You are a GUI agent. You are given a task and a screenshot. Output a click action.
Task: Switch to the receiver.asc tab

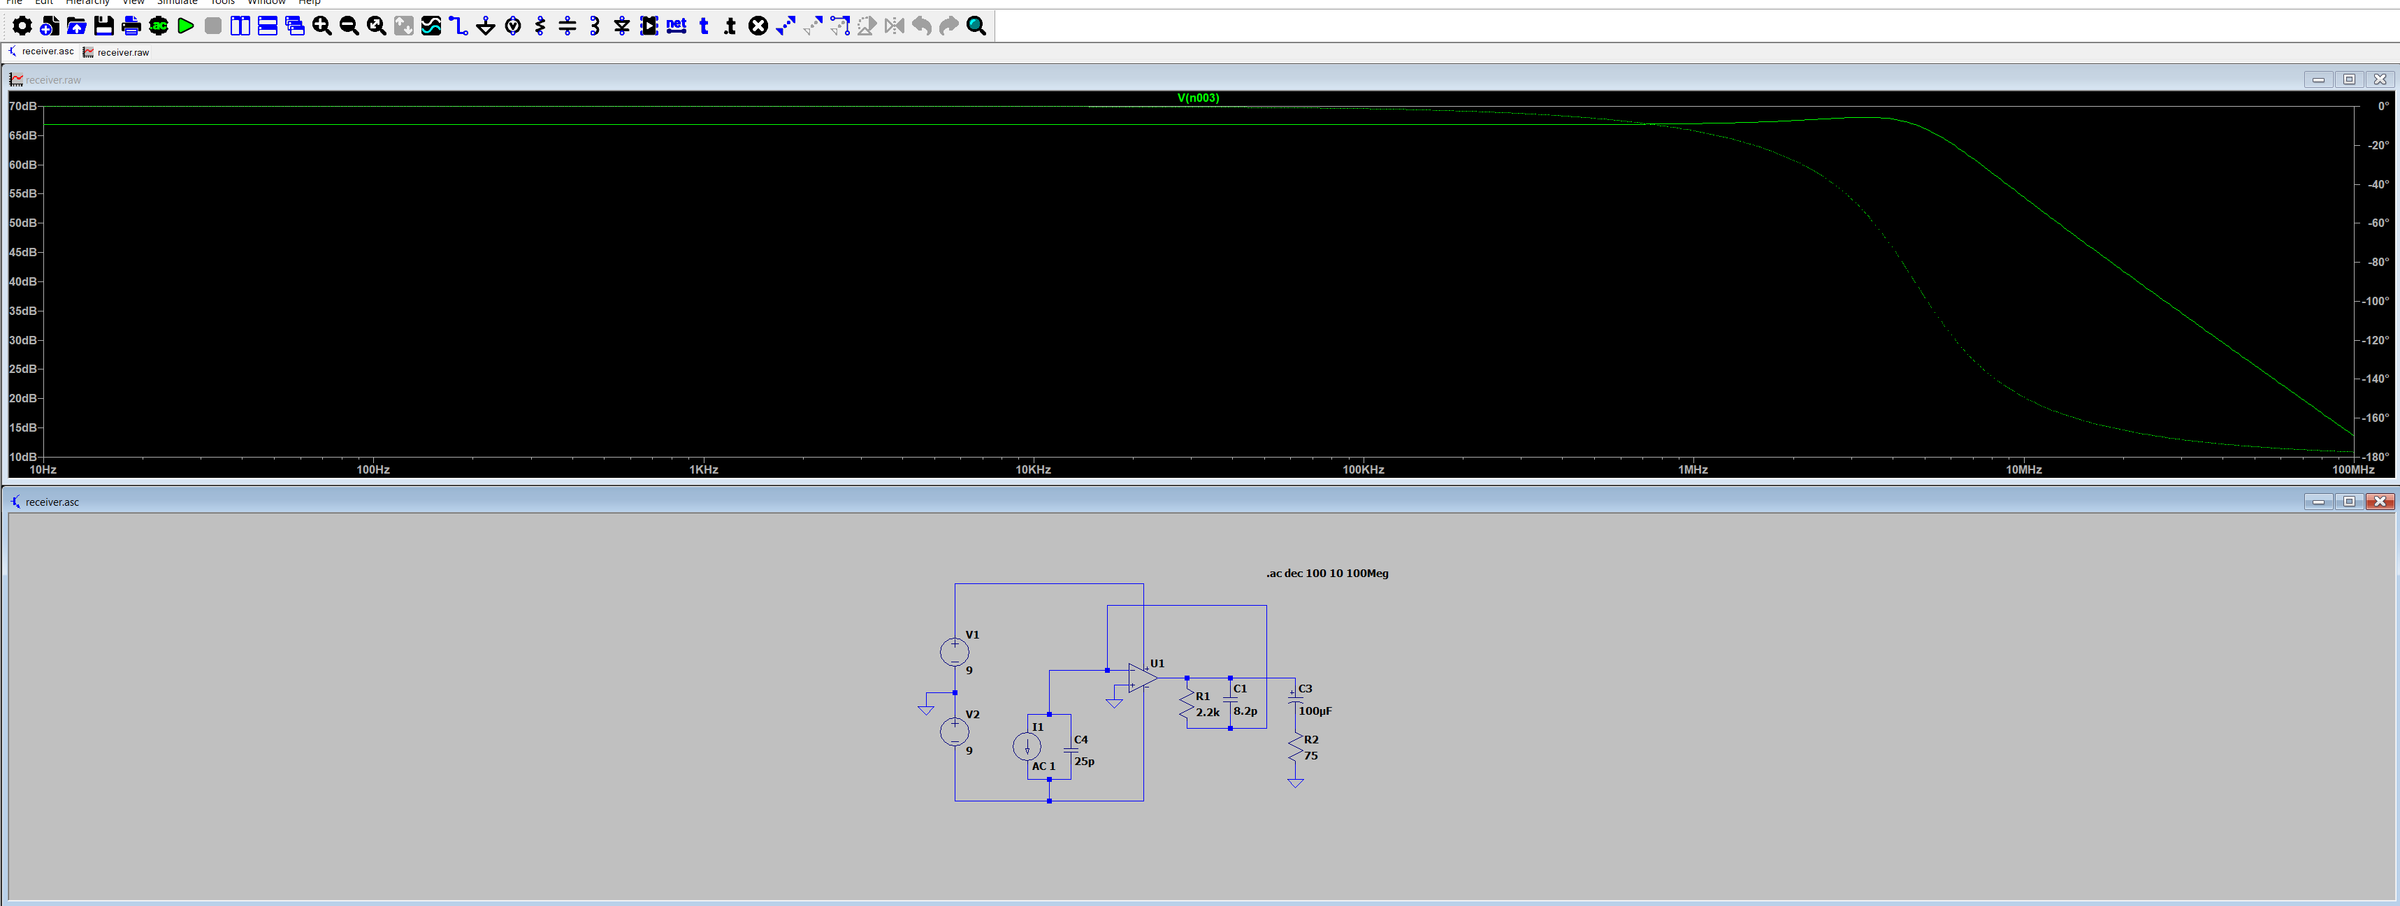pos(41,52)
